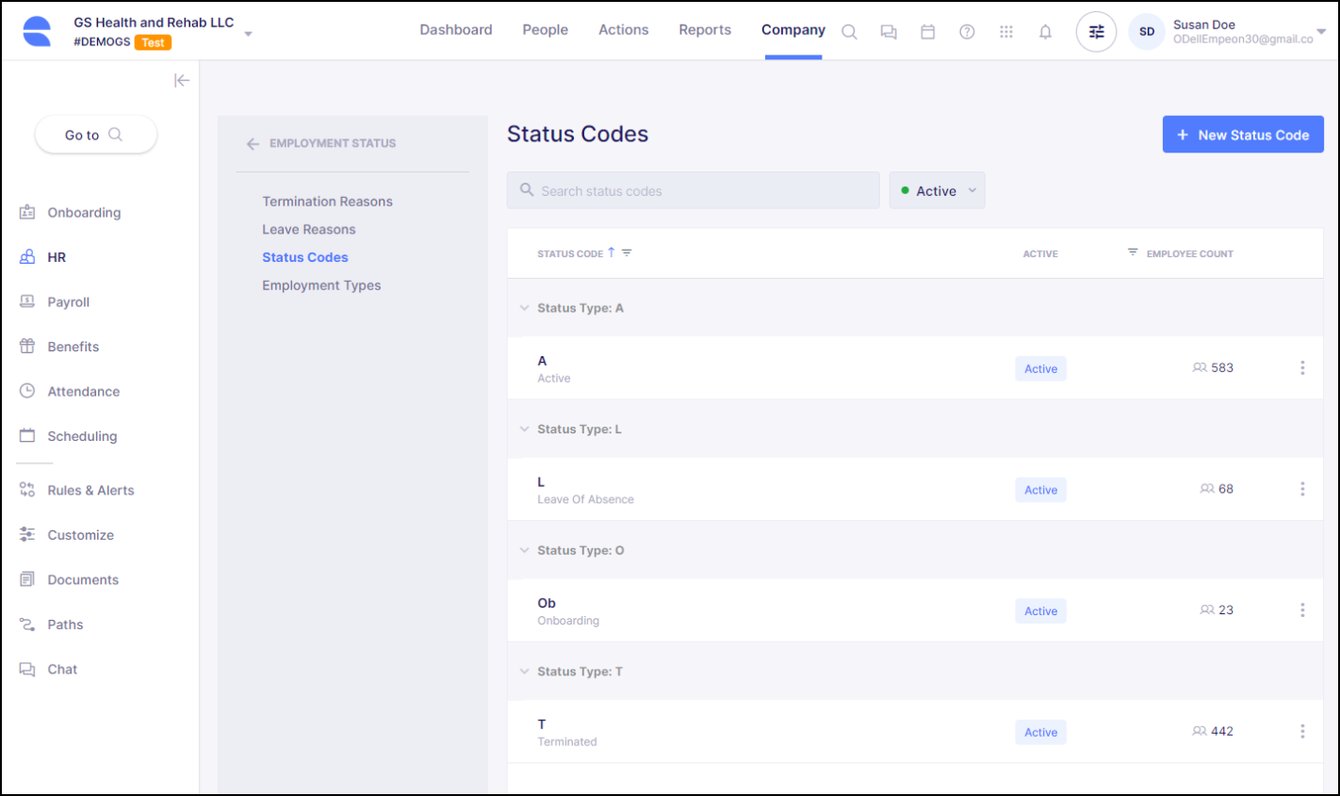Collapse the Status Type: A group

click(x=524, y=308)
